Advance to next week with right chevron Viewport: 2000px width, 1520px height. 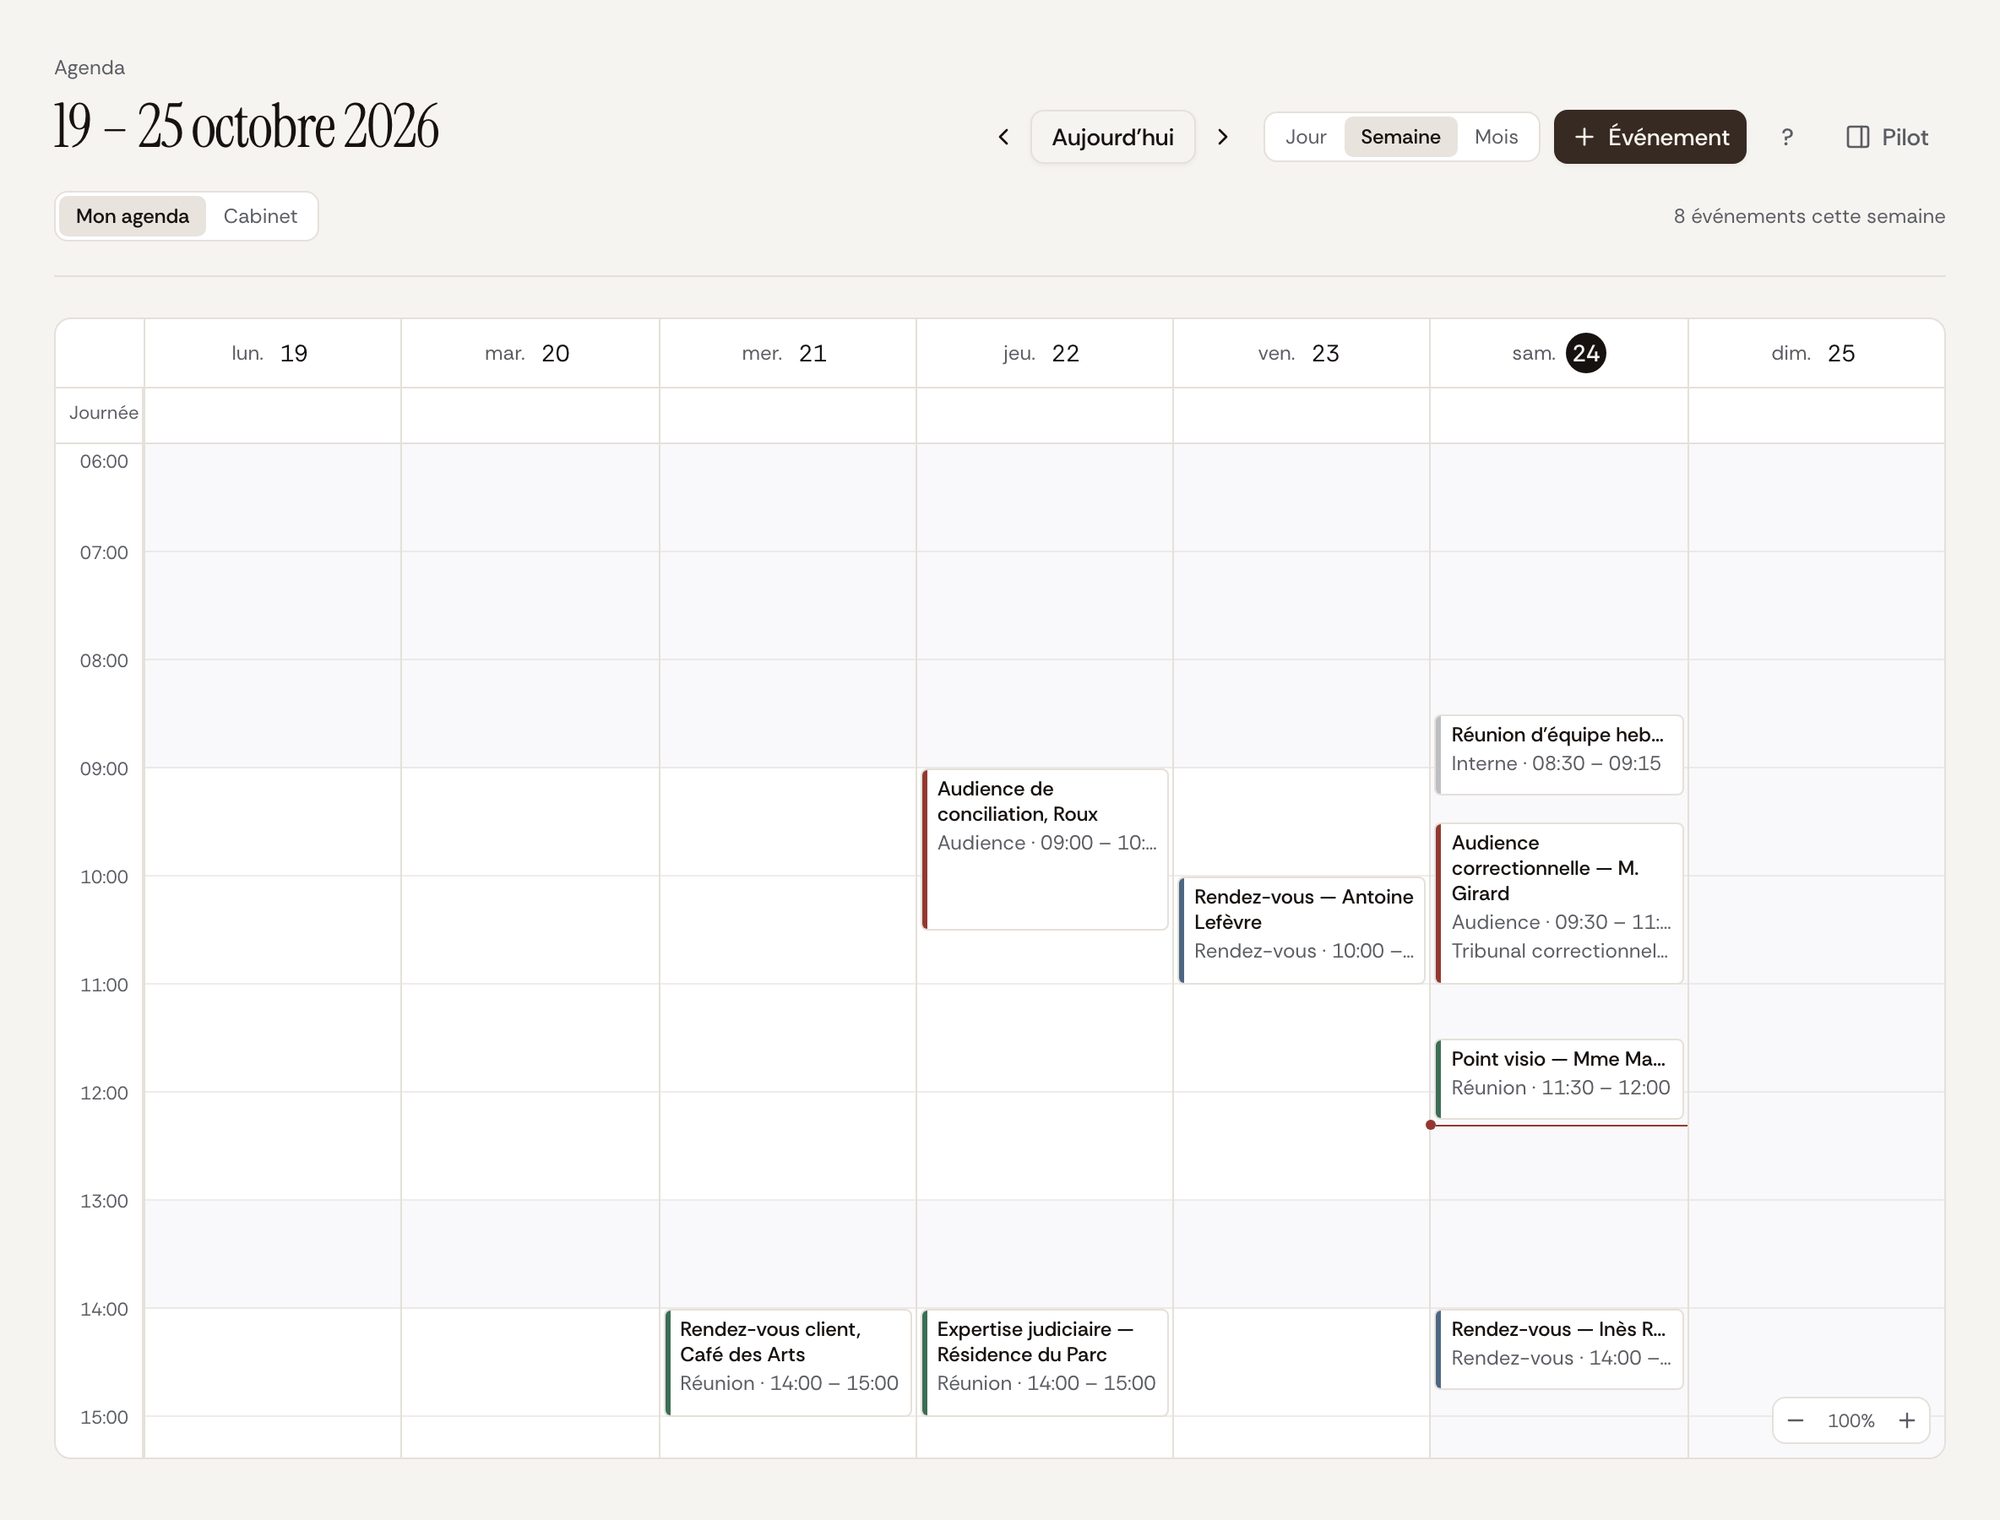(x=1222, y=137)
